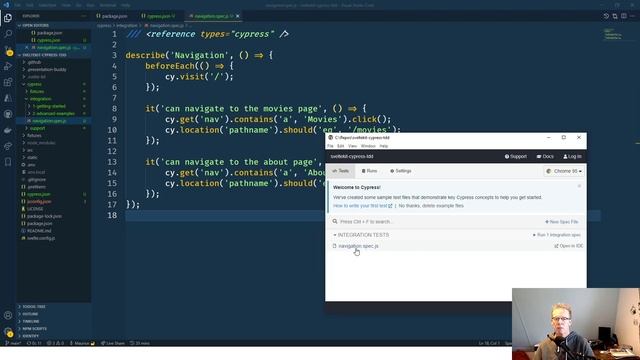Click the How to write your first test link
The height and width of the screenshot is (360, 640).
point(362,206)
